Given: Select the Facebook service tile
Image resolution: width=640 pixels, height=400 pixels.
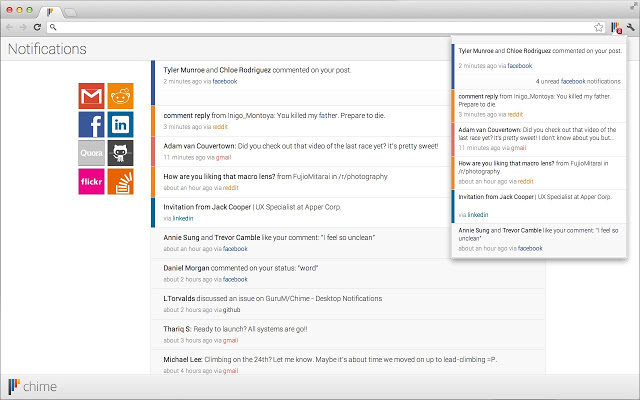Looking at the screenshot, I should (x=91, y=124).
